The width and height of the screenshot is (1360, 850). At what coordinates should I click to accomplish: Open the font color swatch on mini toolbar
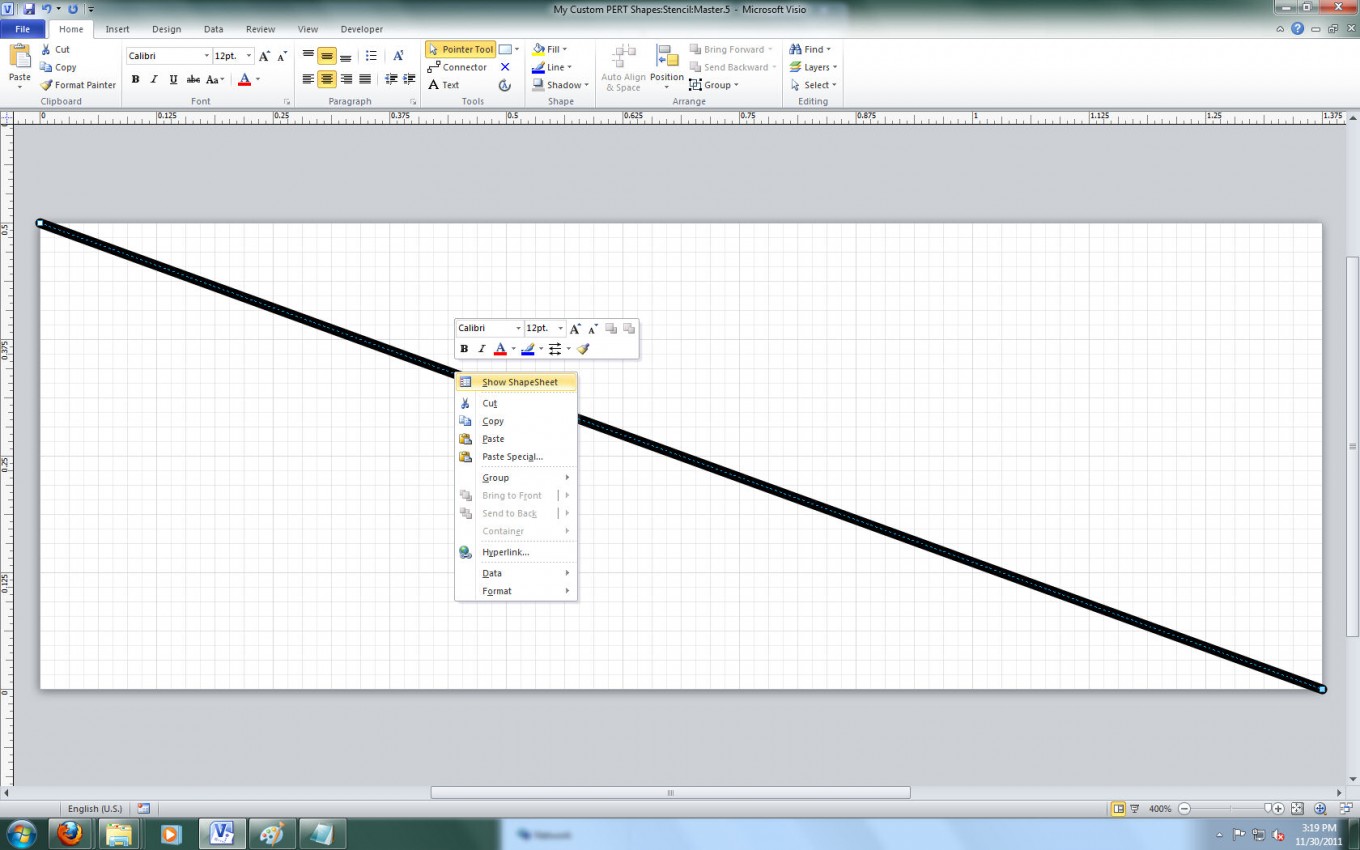tap(499, 348)
